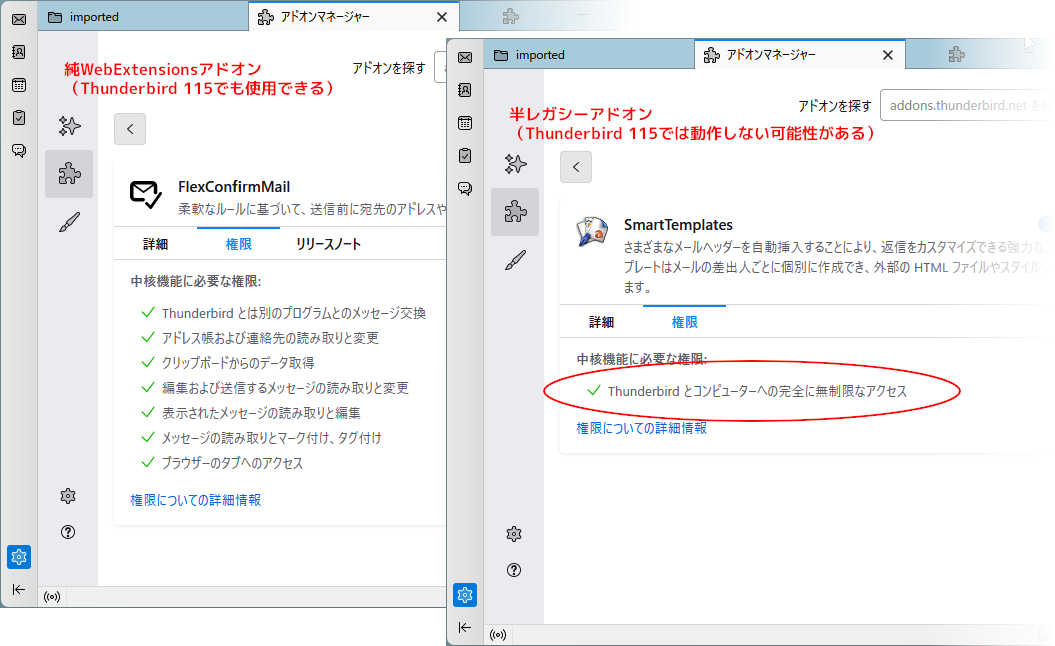
Task: Select Extensions puzzle icon in left window sidebar
Action: [69, 174]
